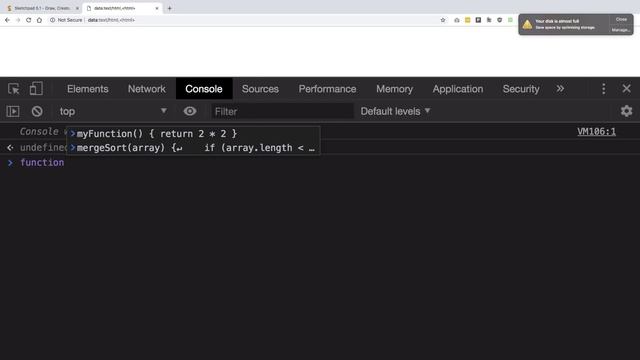Image resolution: width=640 pixels, height=360 pixels.
Task: Select the Console tab
Action: tap(204, 89)
